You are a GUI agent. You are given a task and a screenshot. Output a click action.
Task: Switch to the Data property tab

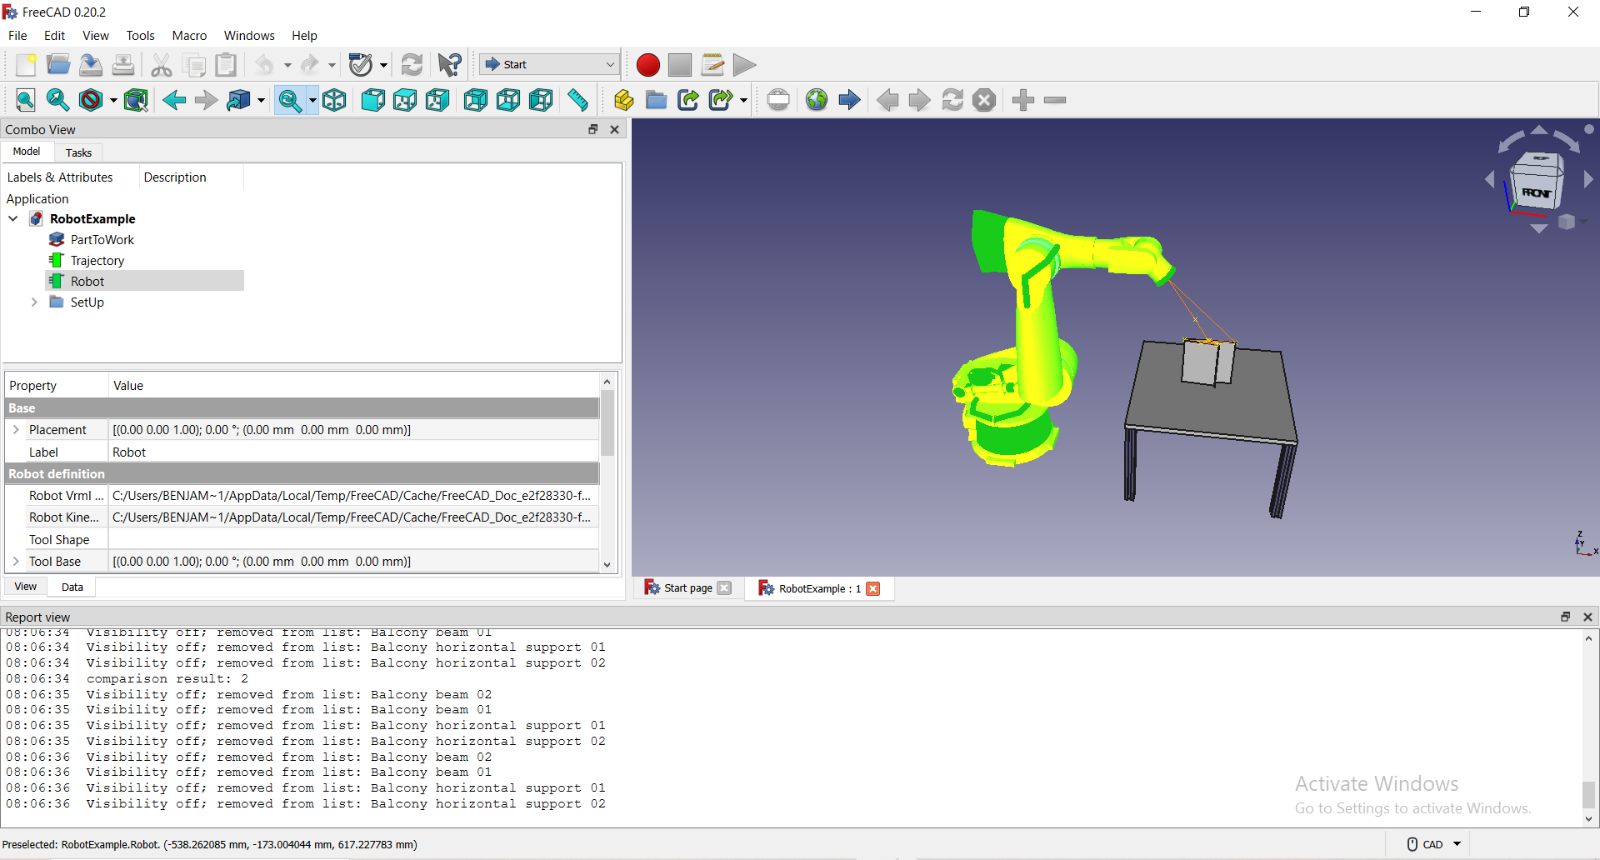(x=72, y=587)
